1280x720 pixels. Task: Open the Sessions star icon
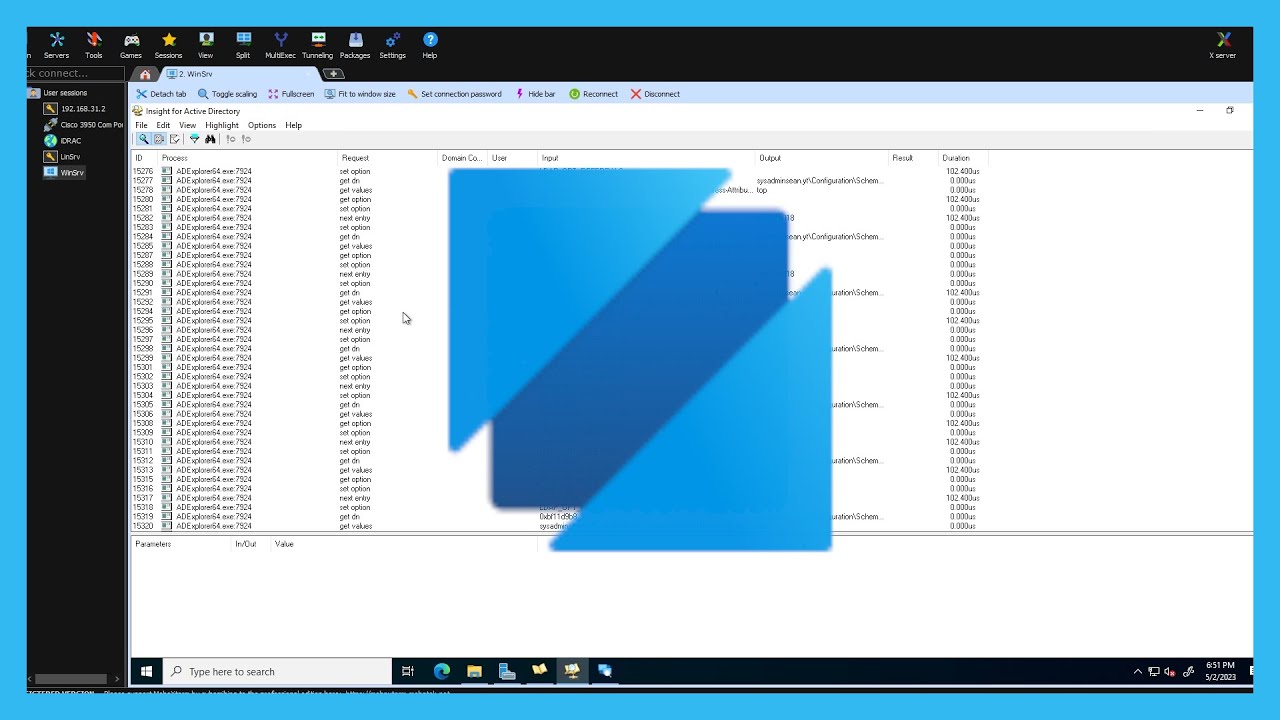coord(168,45)
